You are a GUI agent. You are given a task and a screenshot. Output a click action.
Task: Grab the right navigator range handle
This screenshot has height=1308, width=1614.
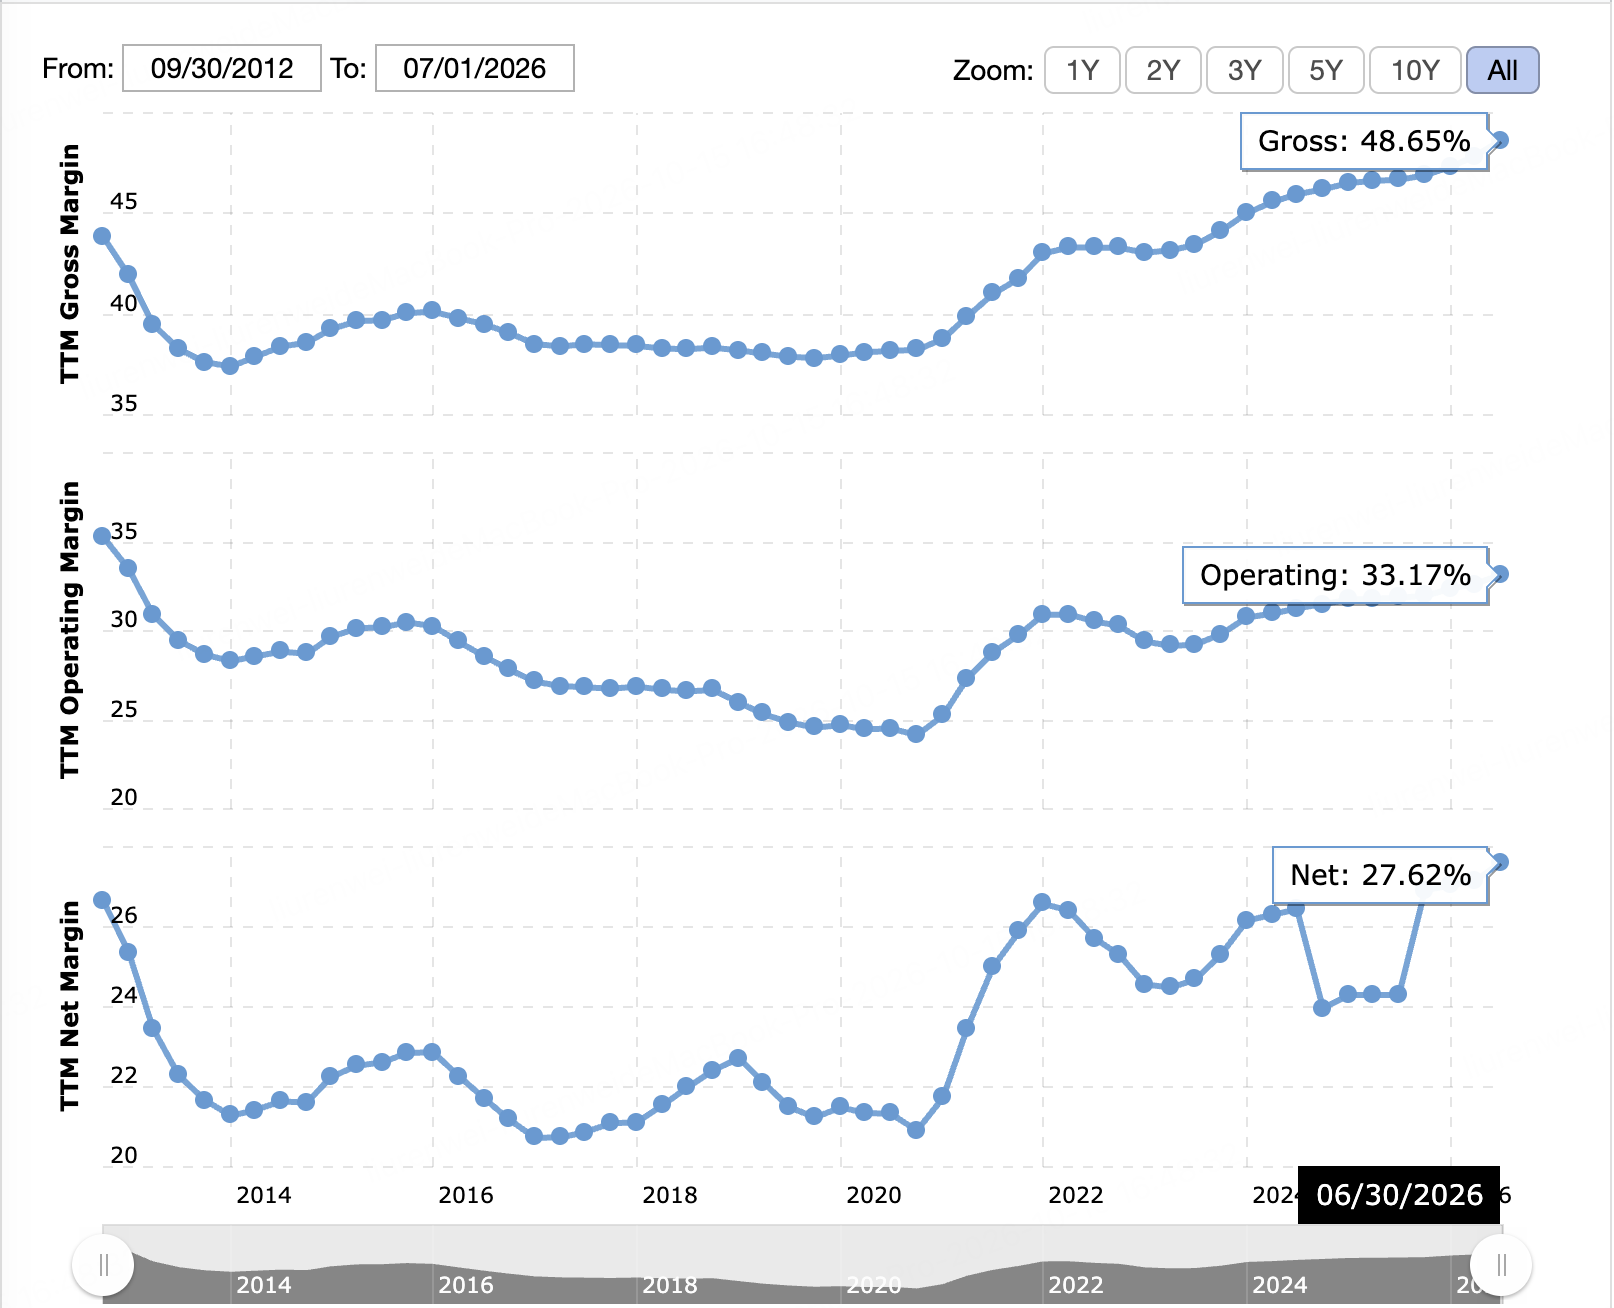[1501, 1265]
